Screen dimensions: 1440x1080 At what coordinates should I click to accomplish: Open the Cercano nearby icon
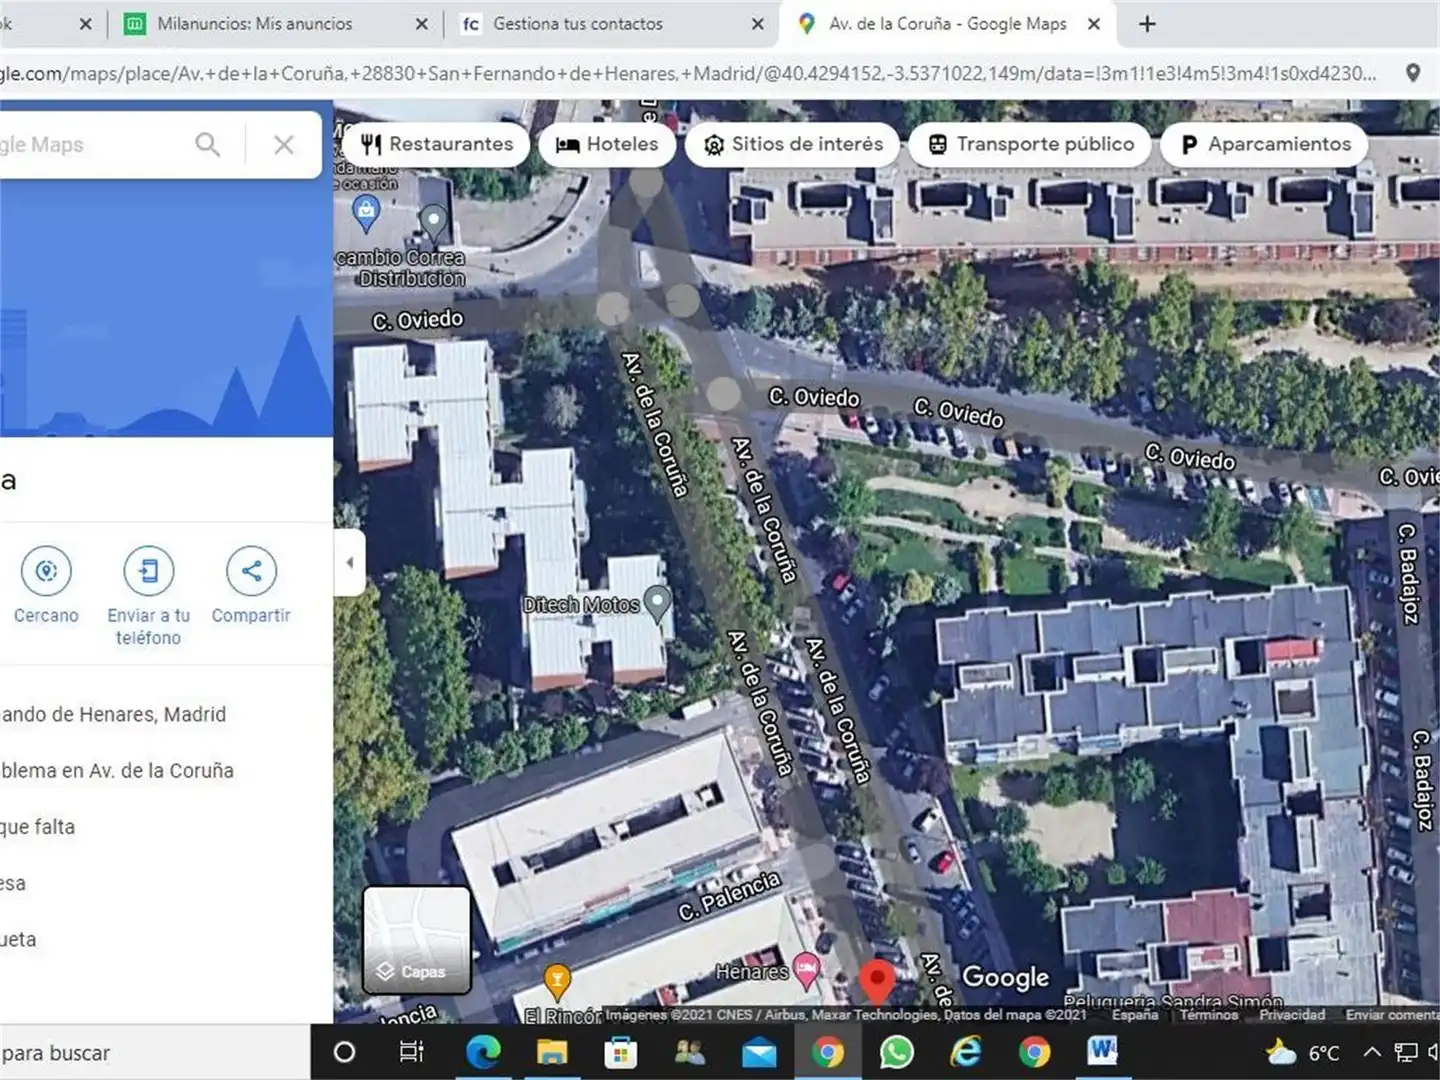[46, 571]
